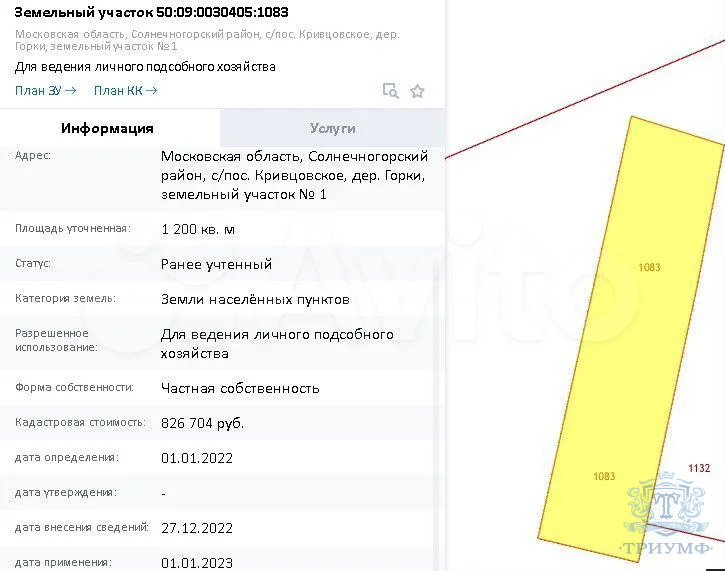Image resolution: width=725 pixels, height=571 pixels.
Task: Add parcel to favorites with star icon
Action: (x=418, y=91)
